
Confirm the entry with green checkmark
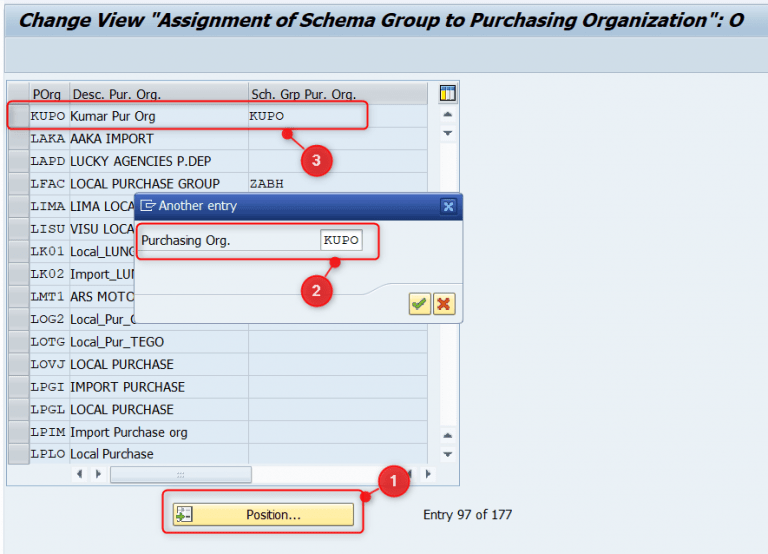(x=419, y=304)
